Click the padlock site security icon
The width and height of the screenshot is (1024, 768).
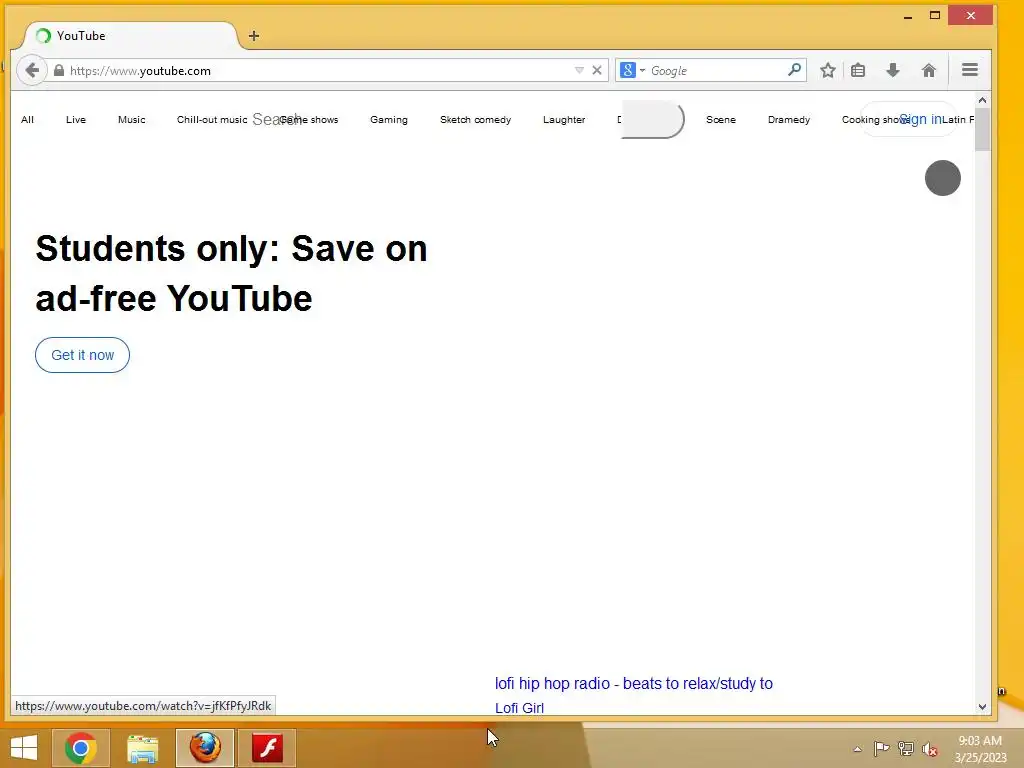click(x=59, y=71)
